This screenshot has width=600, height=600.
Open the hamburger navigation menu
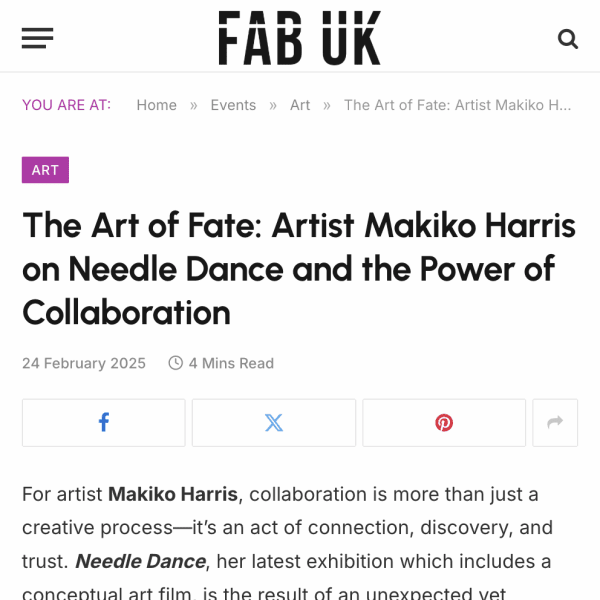[37, 38]
